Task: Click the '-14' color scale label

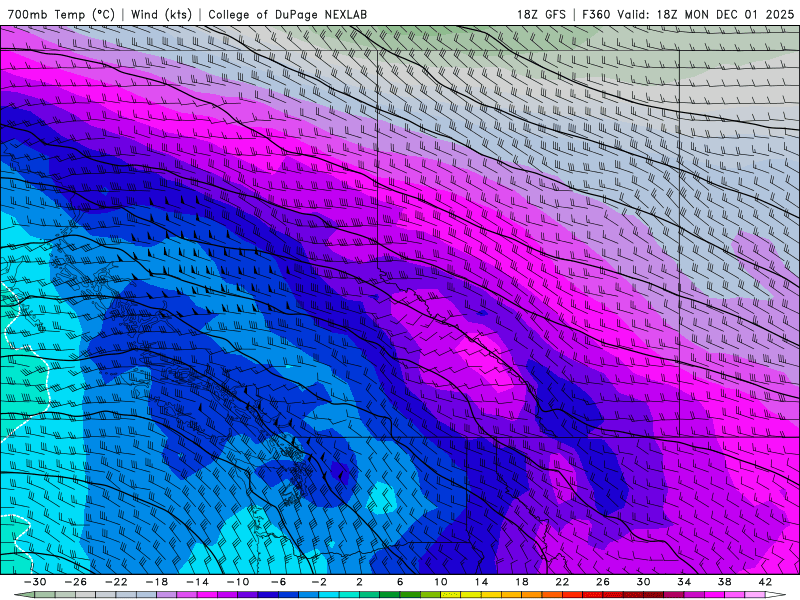Action: click(197, 582)
